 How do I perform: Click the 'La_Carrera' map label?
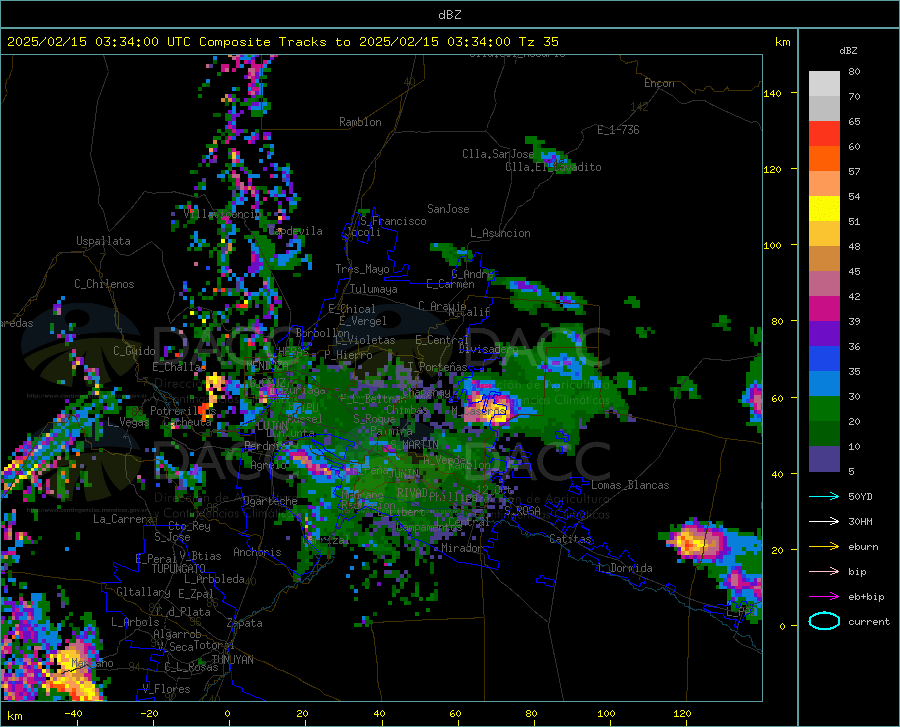coord(123,519)
